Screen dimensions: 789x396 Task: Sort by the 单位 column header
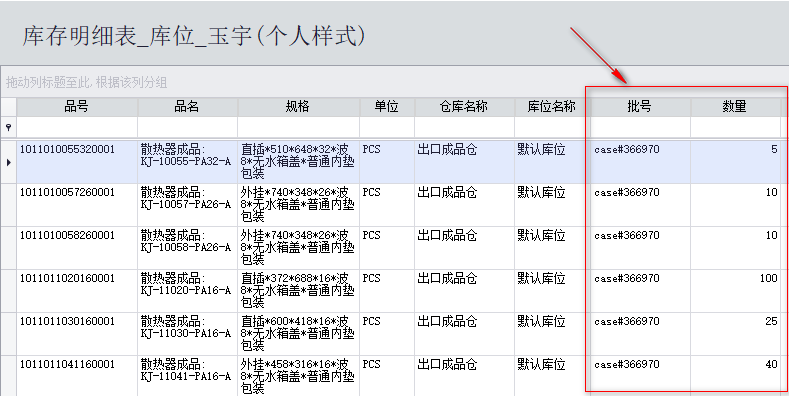[387, 107]
